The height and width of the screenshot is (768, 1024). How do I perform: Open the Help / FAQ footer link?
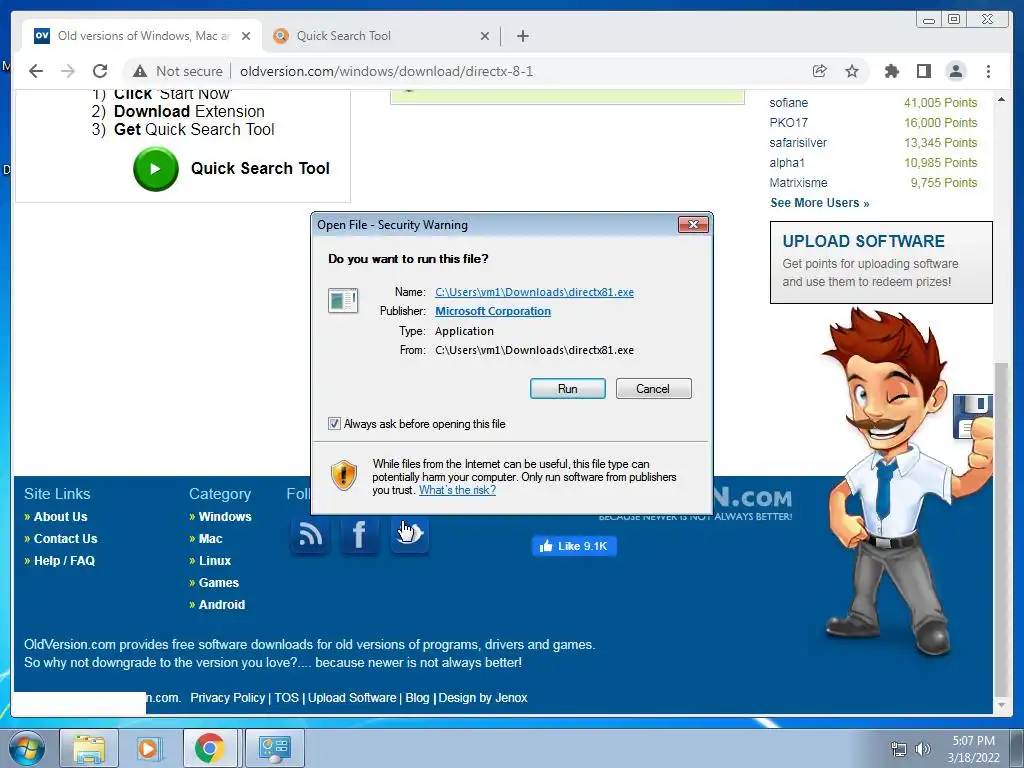64,561
